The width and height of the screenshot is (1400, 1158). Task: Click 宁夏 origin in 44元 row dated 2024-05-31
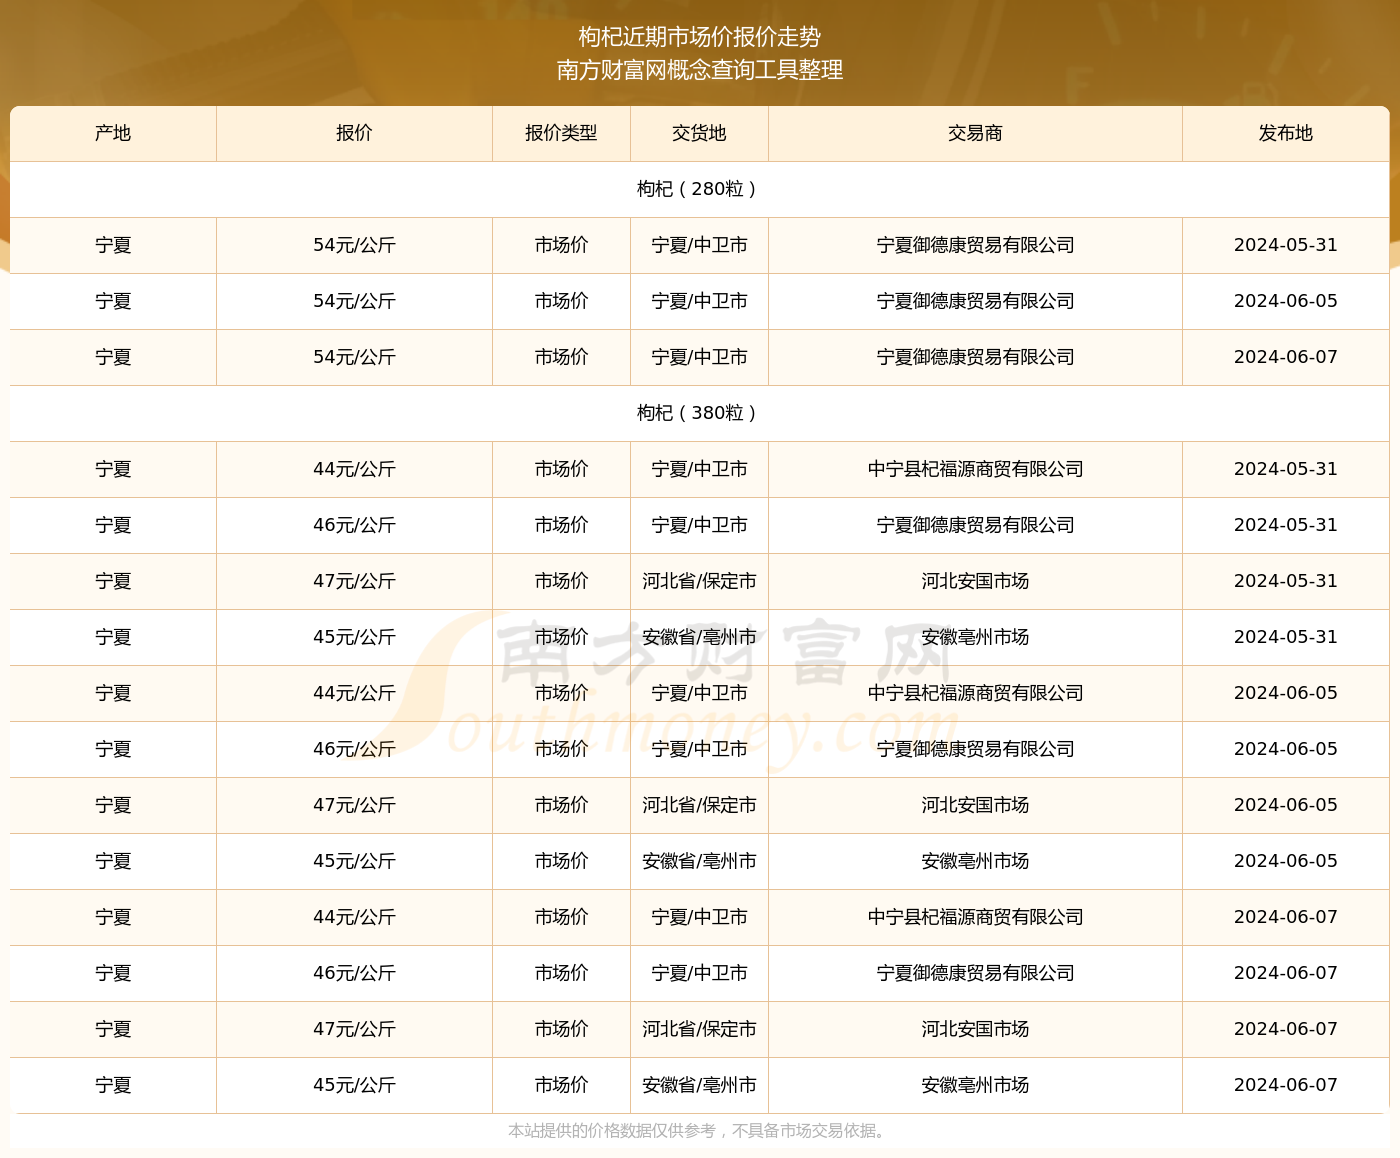pyautogui.click(x=113, y=469)
